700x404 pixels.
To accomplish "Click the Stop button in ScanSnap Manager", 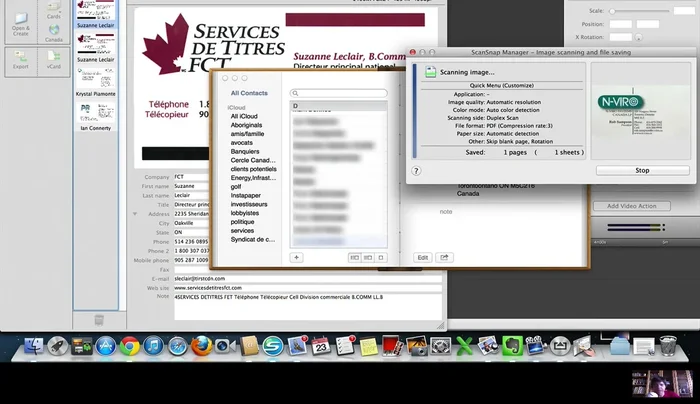I will [642, 171].
